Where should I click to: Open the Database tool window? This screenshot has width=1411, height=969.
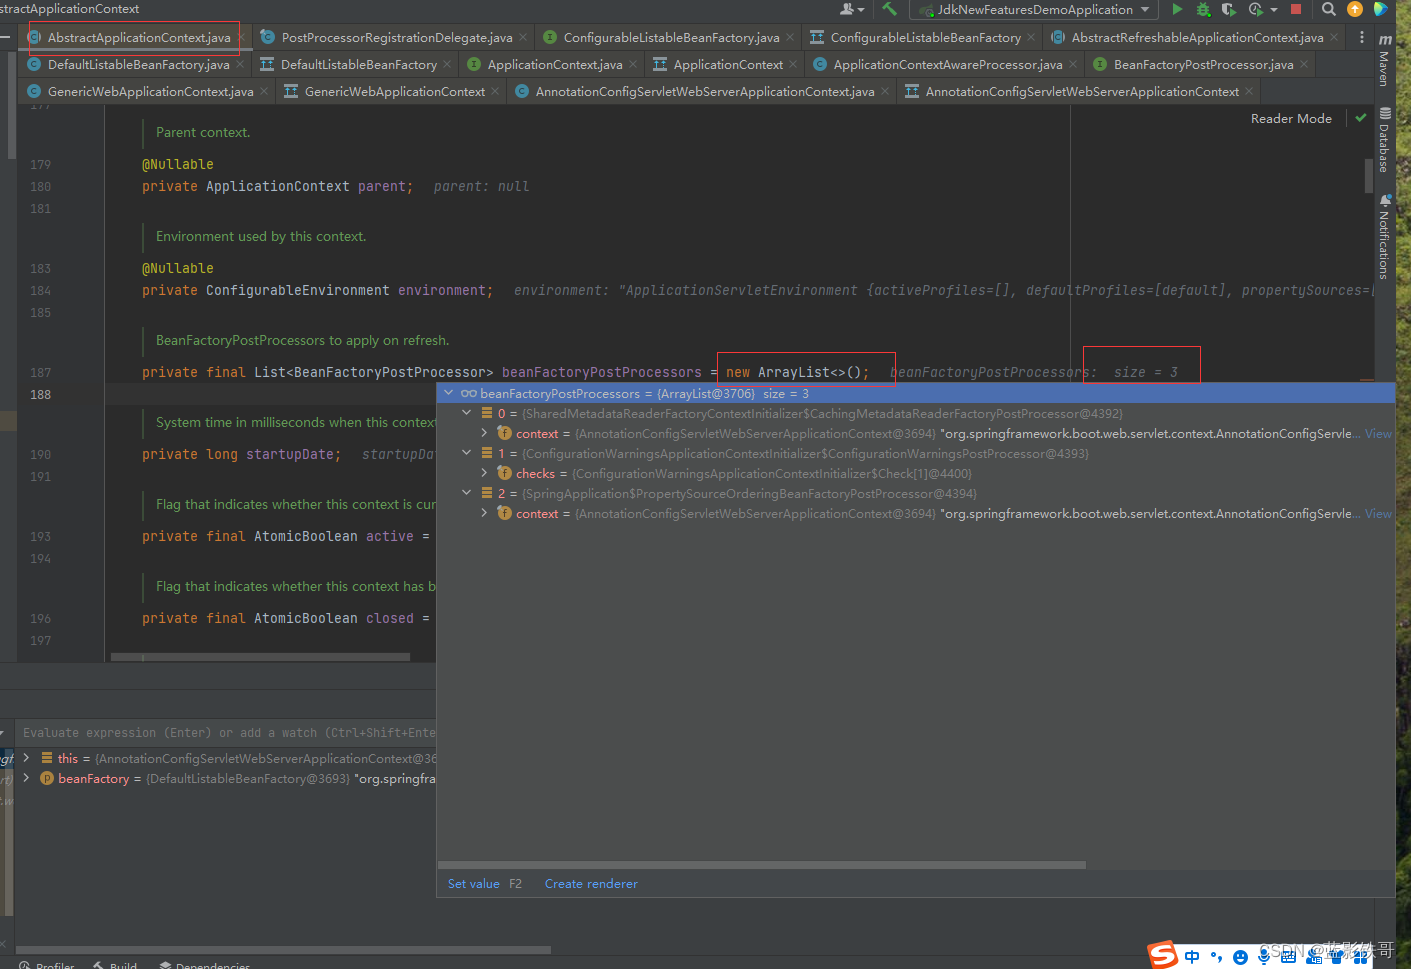1385,140
